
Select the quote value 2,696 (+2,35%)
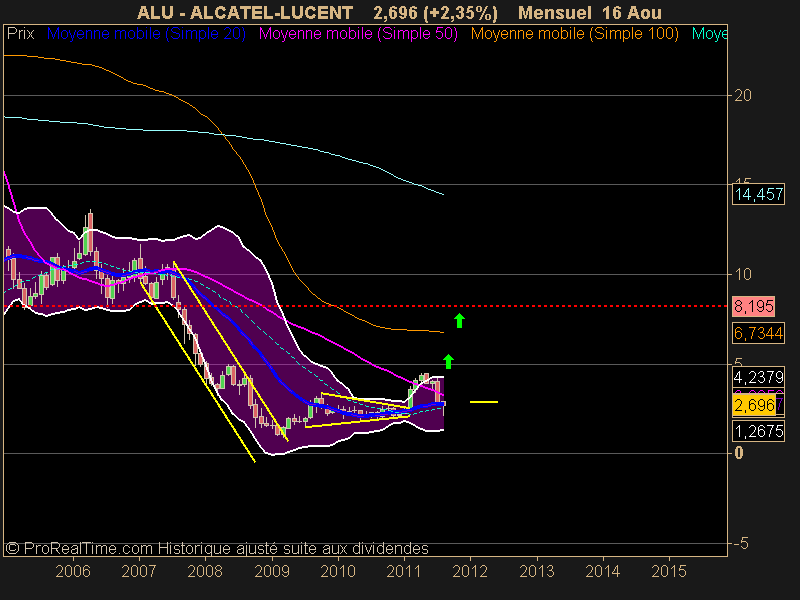435,12
